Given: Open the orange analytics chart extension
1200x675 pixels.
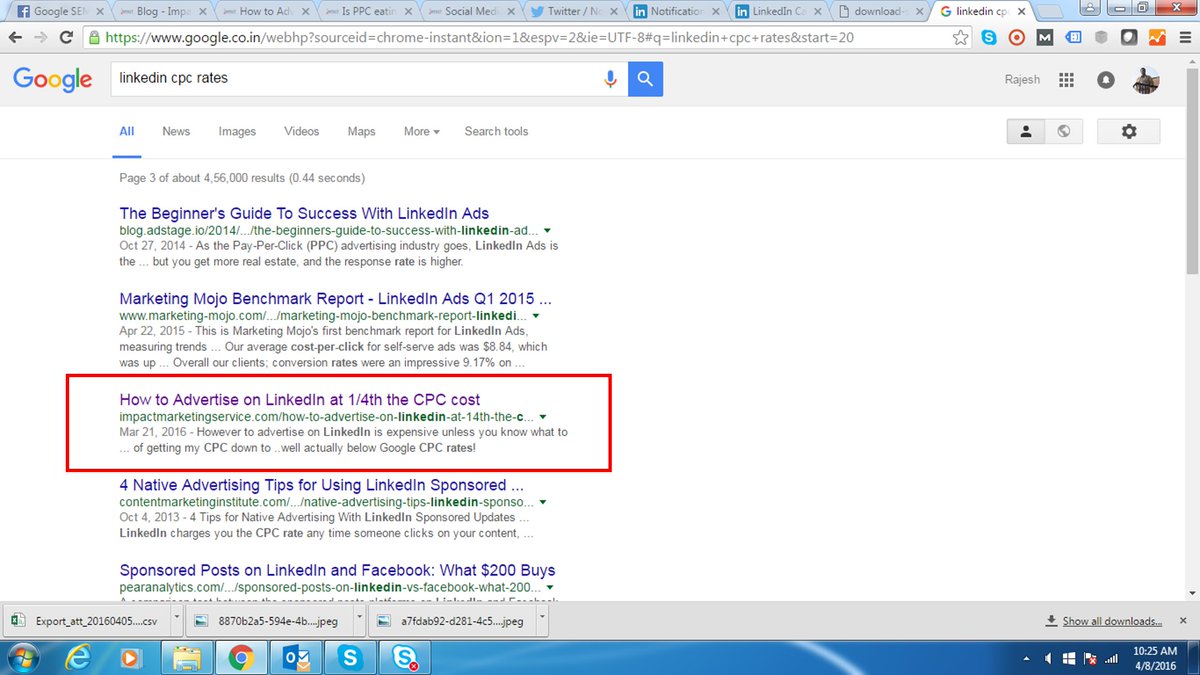Looking at the screenshot, I should tap(1156, 37).
